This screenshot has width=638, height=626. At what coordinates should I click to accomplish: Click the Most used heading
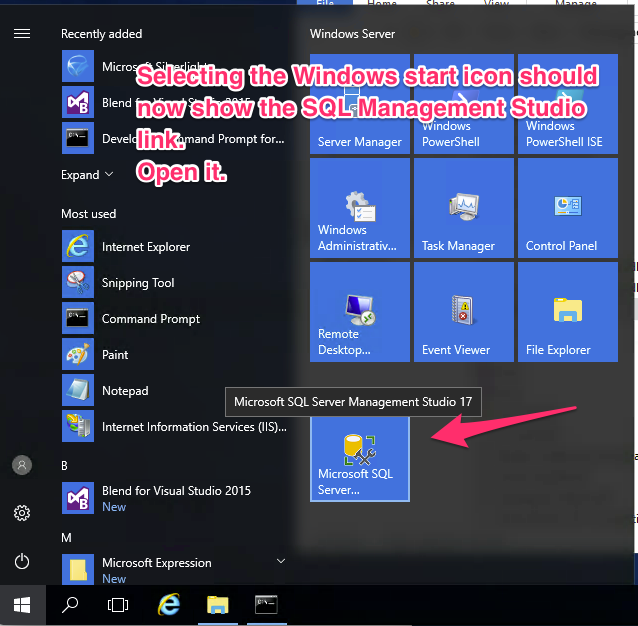click(89, 214)
